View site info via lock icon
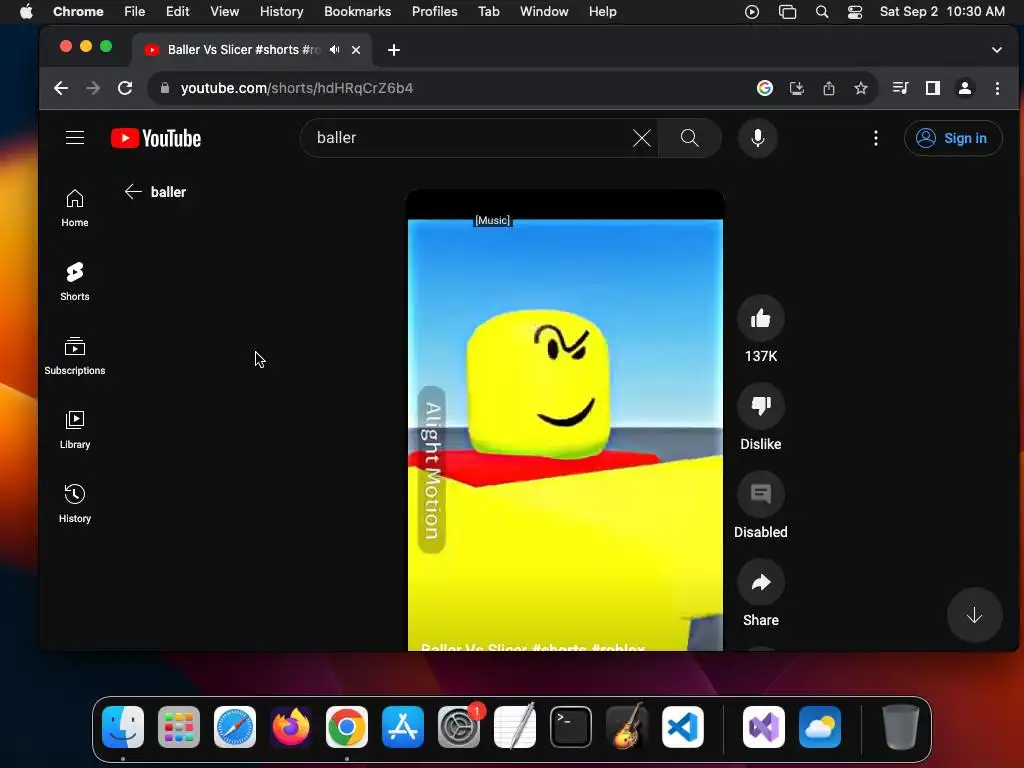Image resolution: width=1024 pixels, height=768 pixels. (x=165, y=88)
